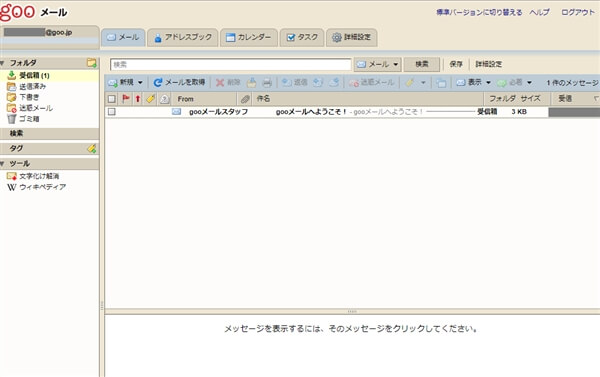Click the フォルダ column header
The width and height of the screenshot is (600, 377).
(x=502, y=99)
